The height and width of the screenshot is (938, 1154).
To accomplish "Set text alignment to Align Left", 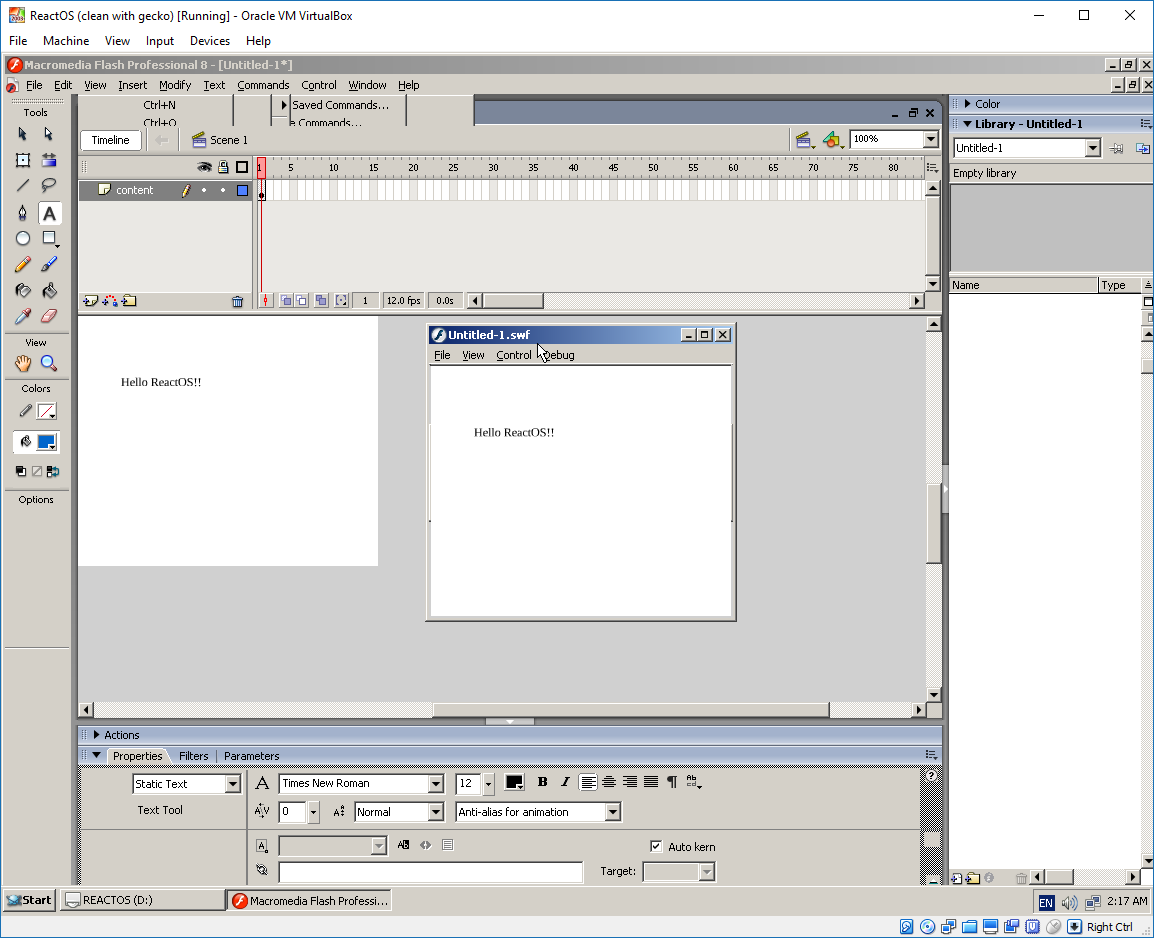I will point(588,782).
